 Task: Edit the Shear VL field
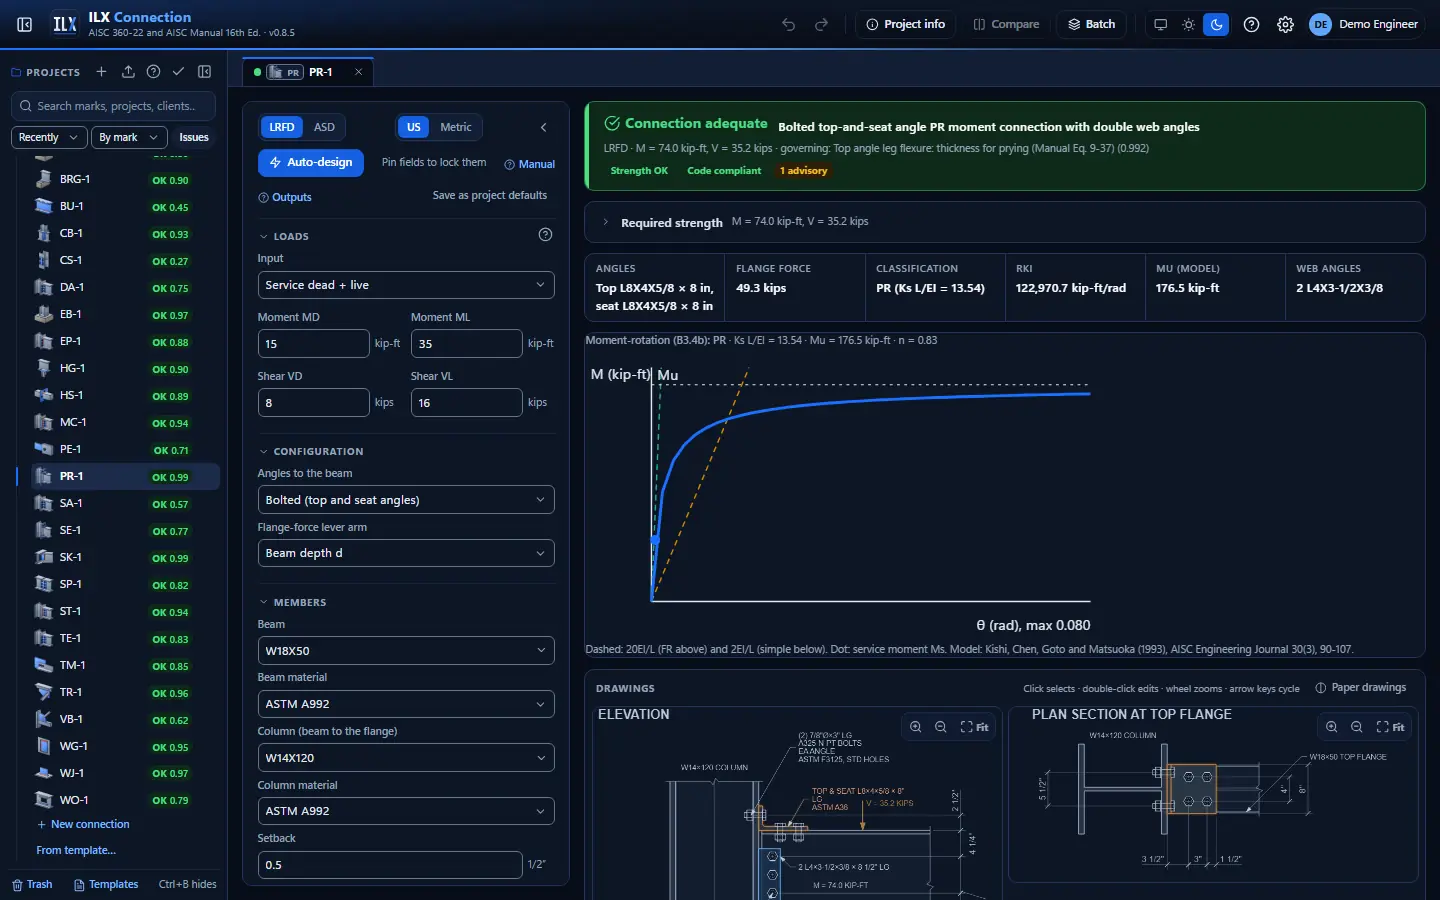(x=467, y=402)
